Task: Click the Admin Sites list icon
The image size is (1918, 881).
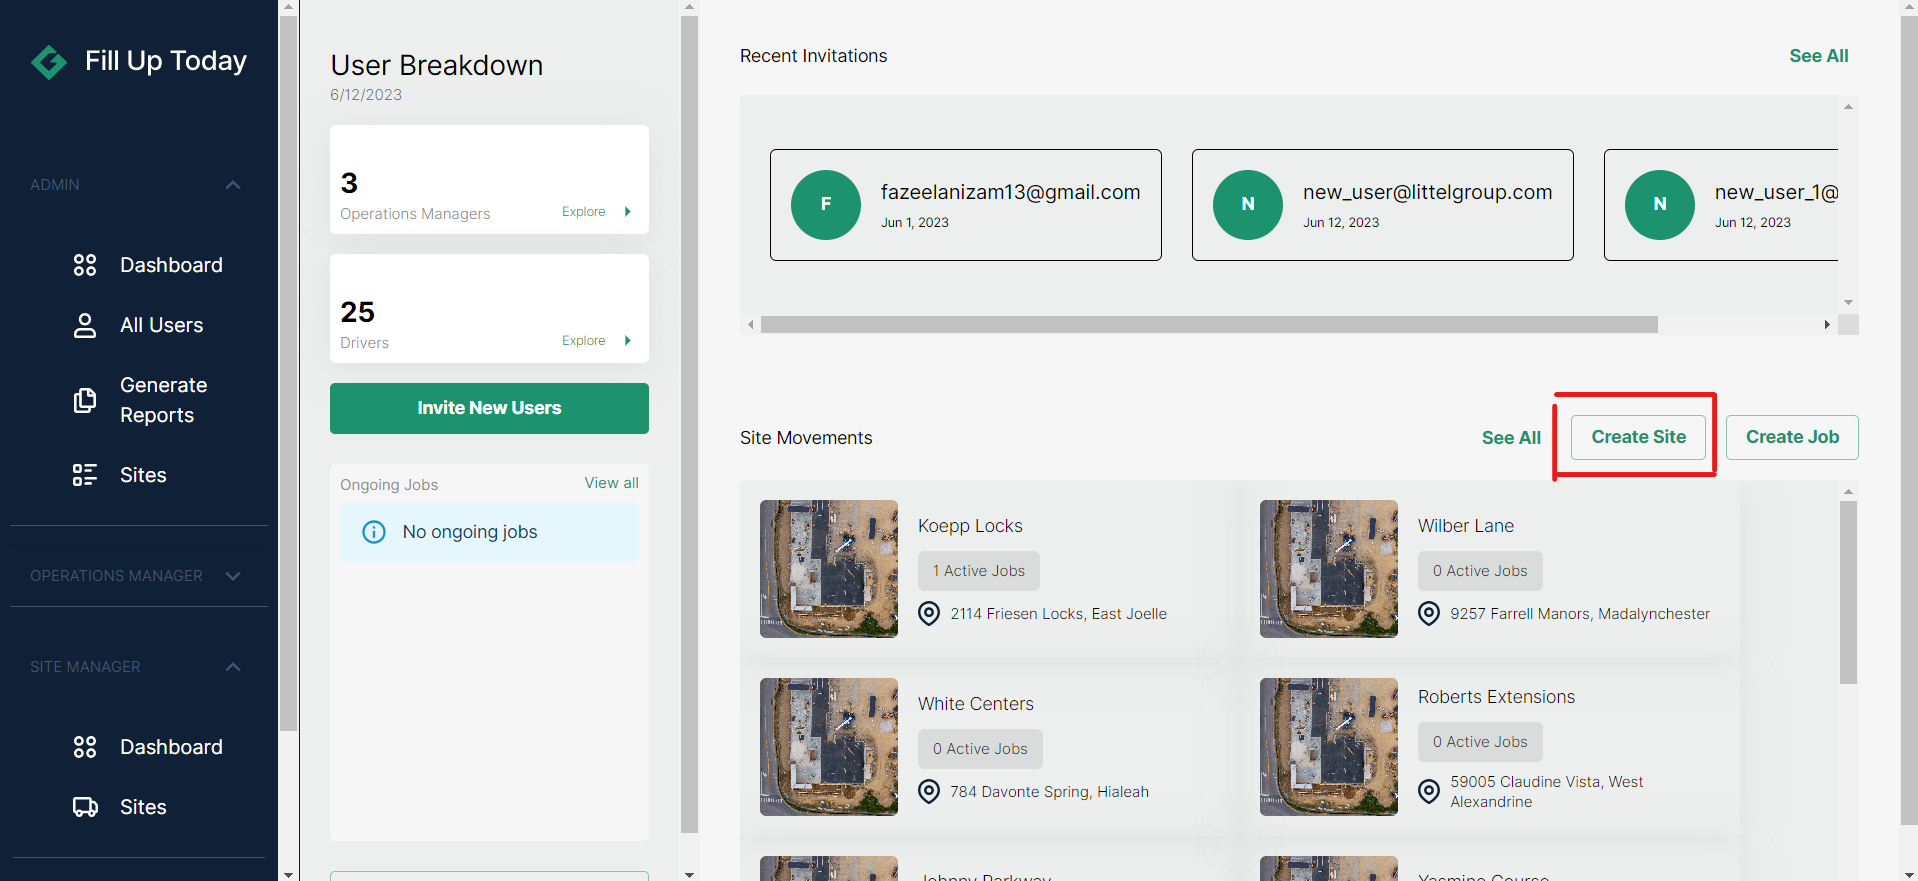Action: click(x=85, y=475)
